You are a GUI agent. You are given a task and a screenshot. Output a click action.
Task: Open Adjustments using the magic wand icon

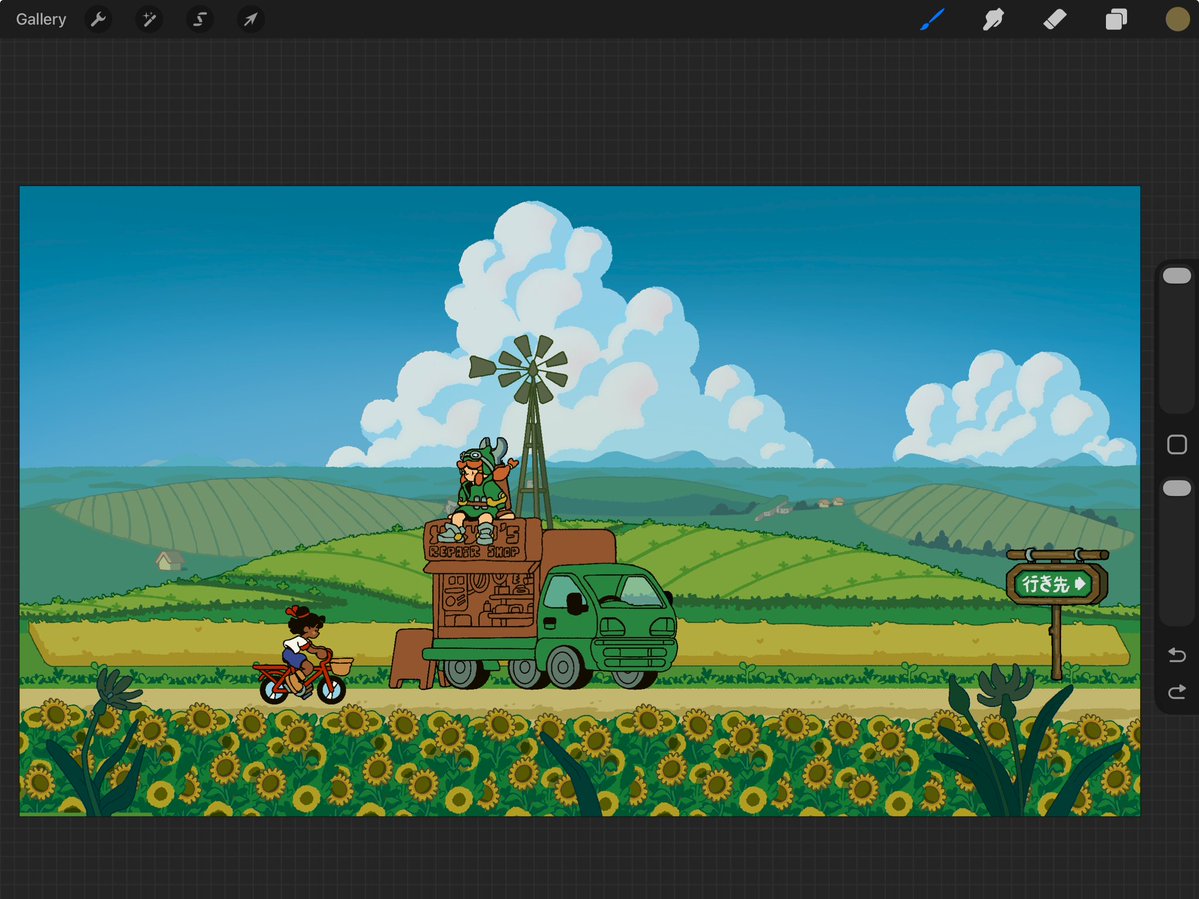pos(148,19)
